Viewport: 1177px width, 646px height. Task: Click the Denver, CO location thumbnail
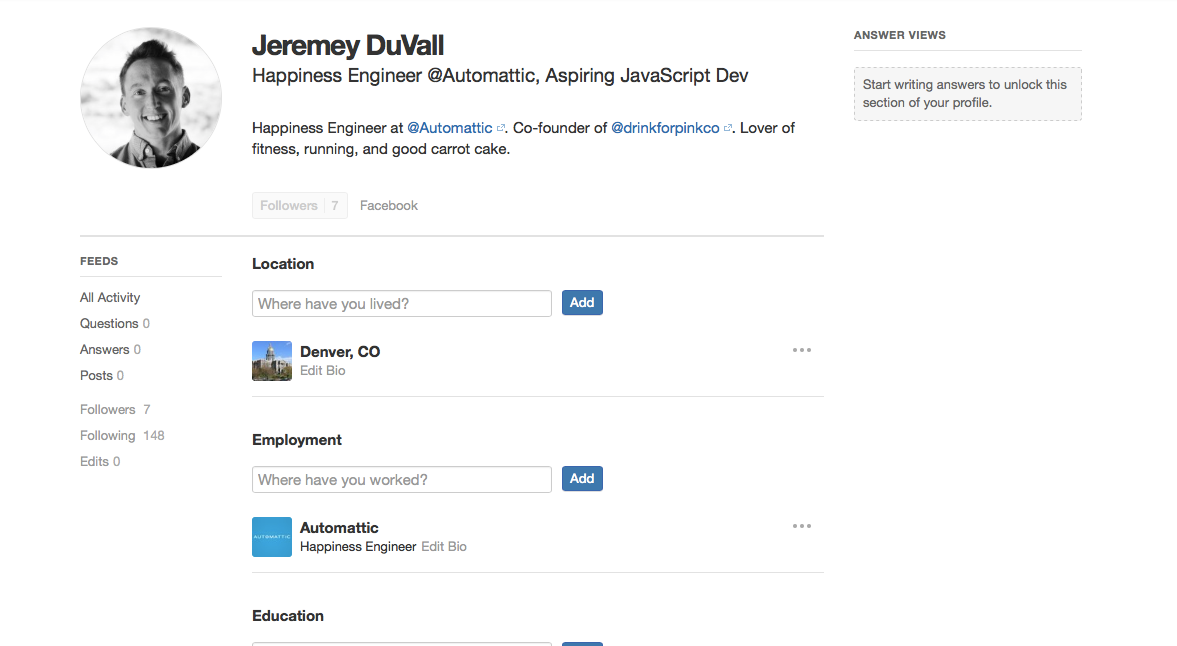point(272,361)
